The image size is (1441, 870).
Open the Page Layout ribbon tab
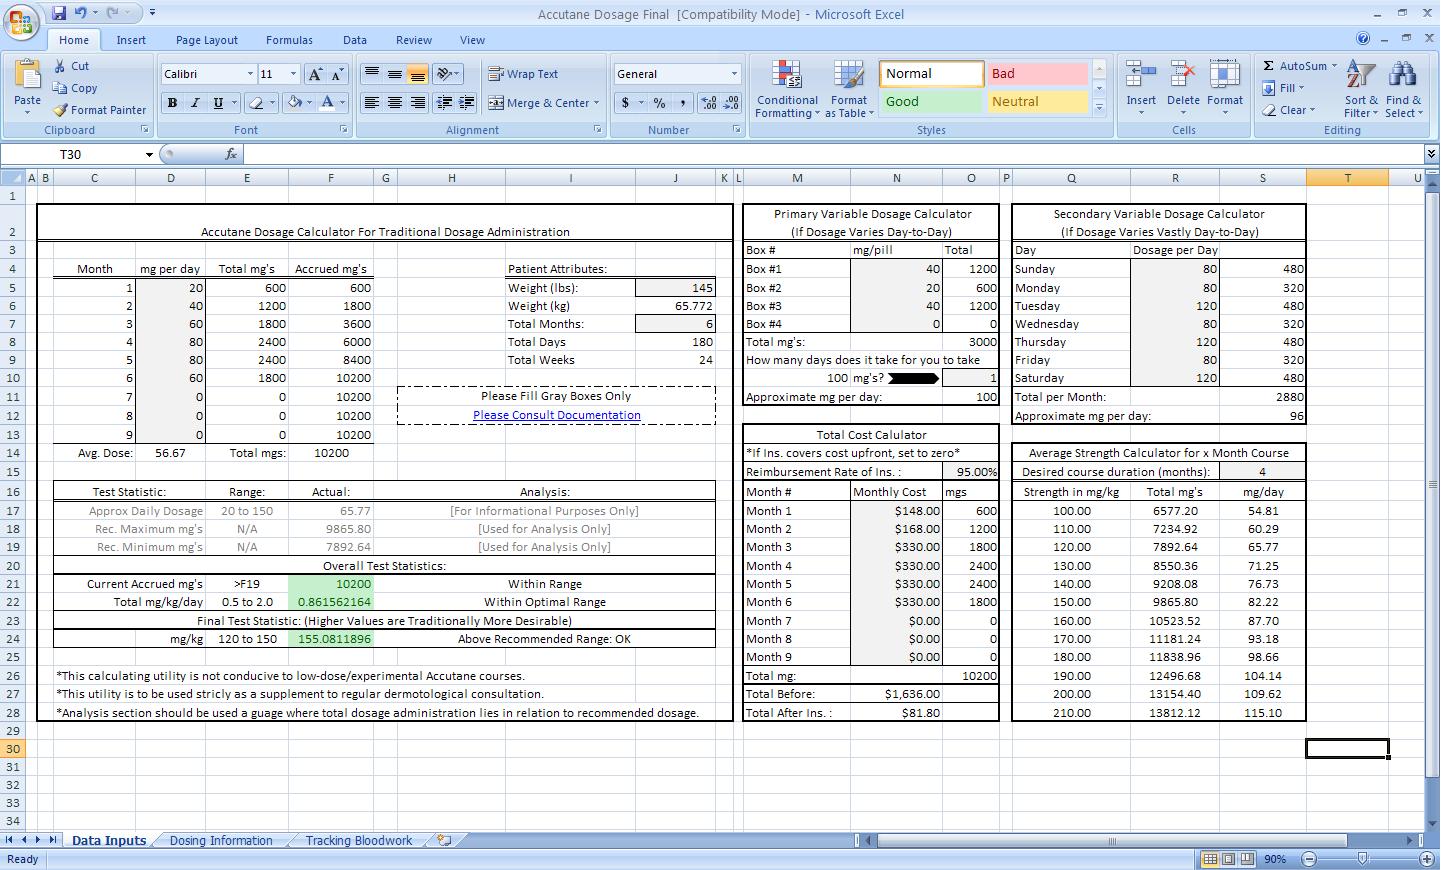point(207,40)
